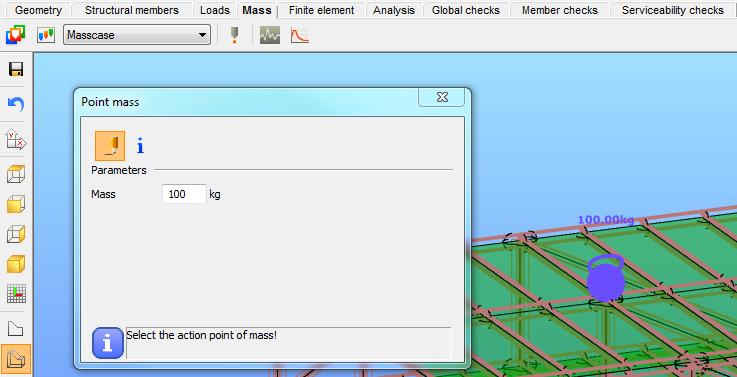Click the pencil draw icon in Point mass
This screenshot has width=737, height=377.
coord(110,146)
